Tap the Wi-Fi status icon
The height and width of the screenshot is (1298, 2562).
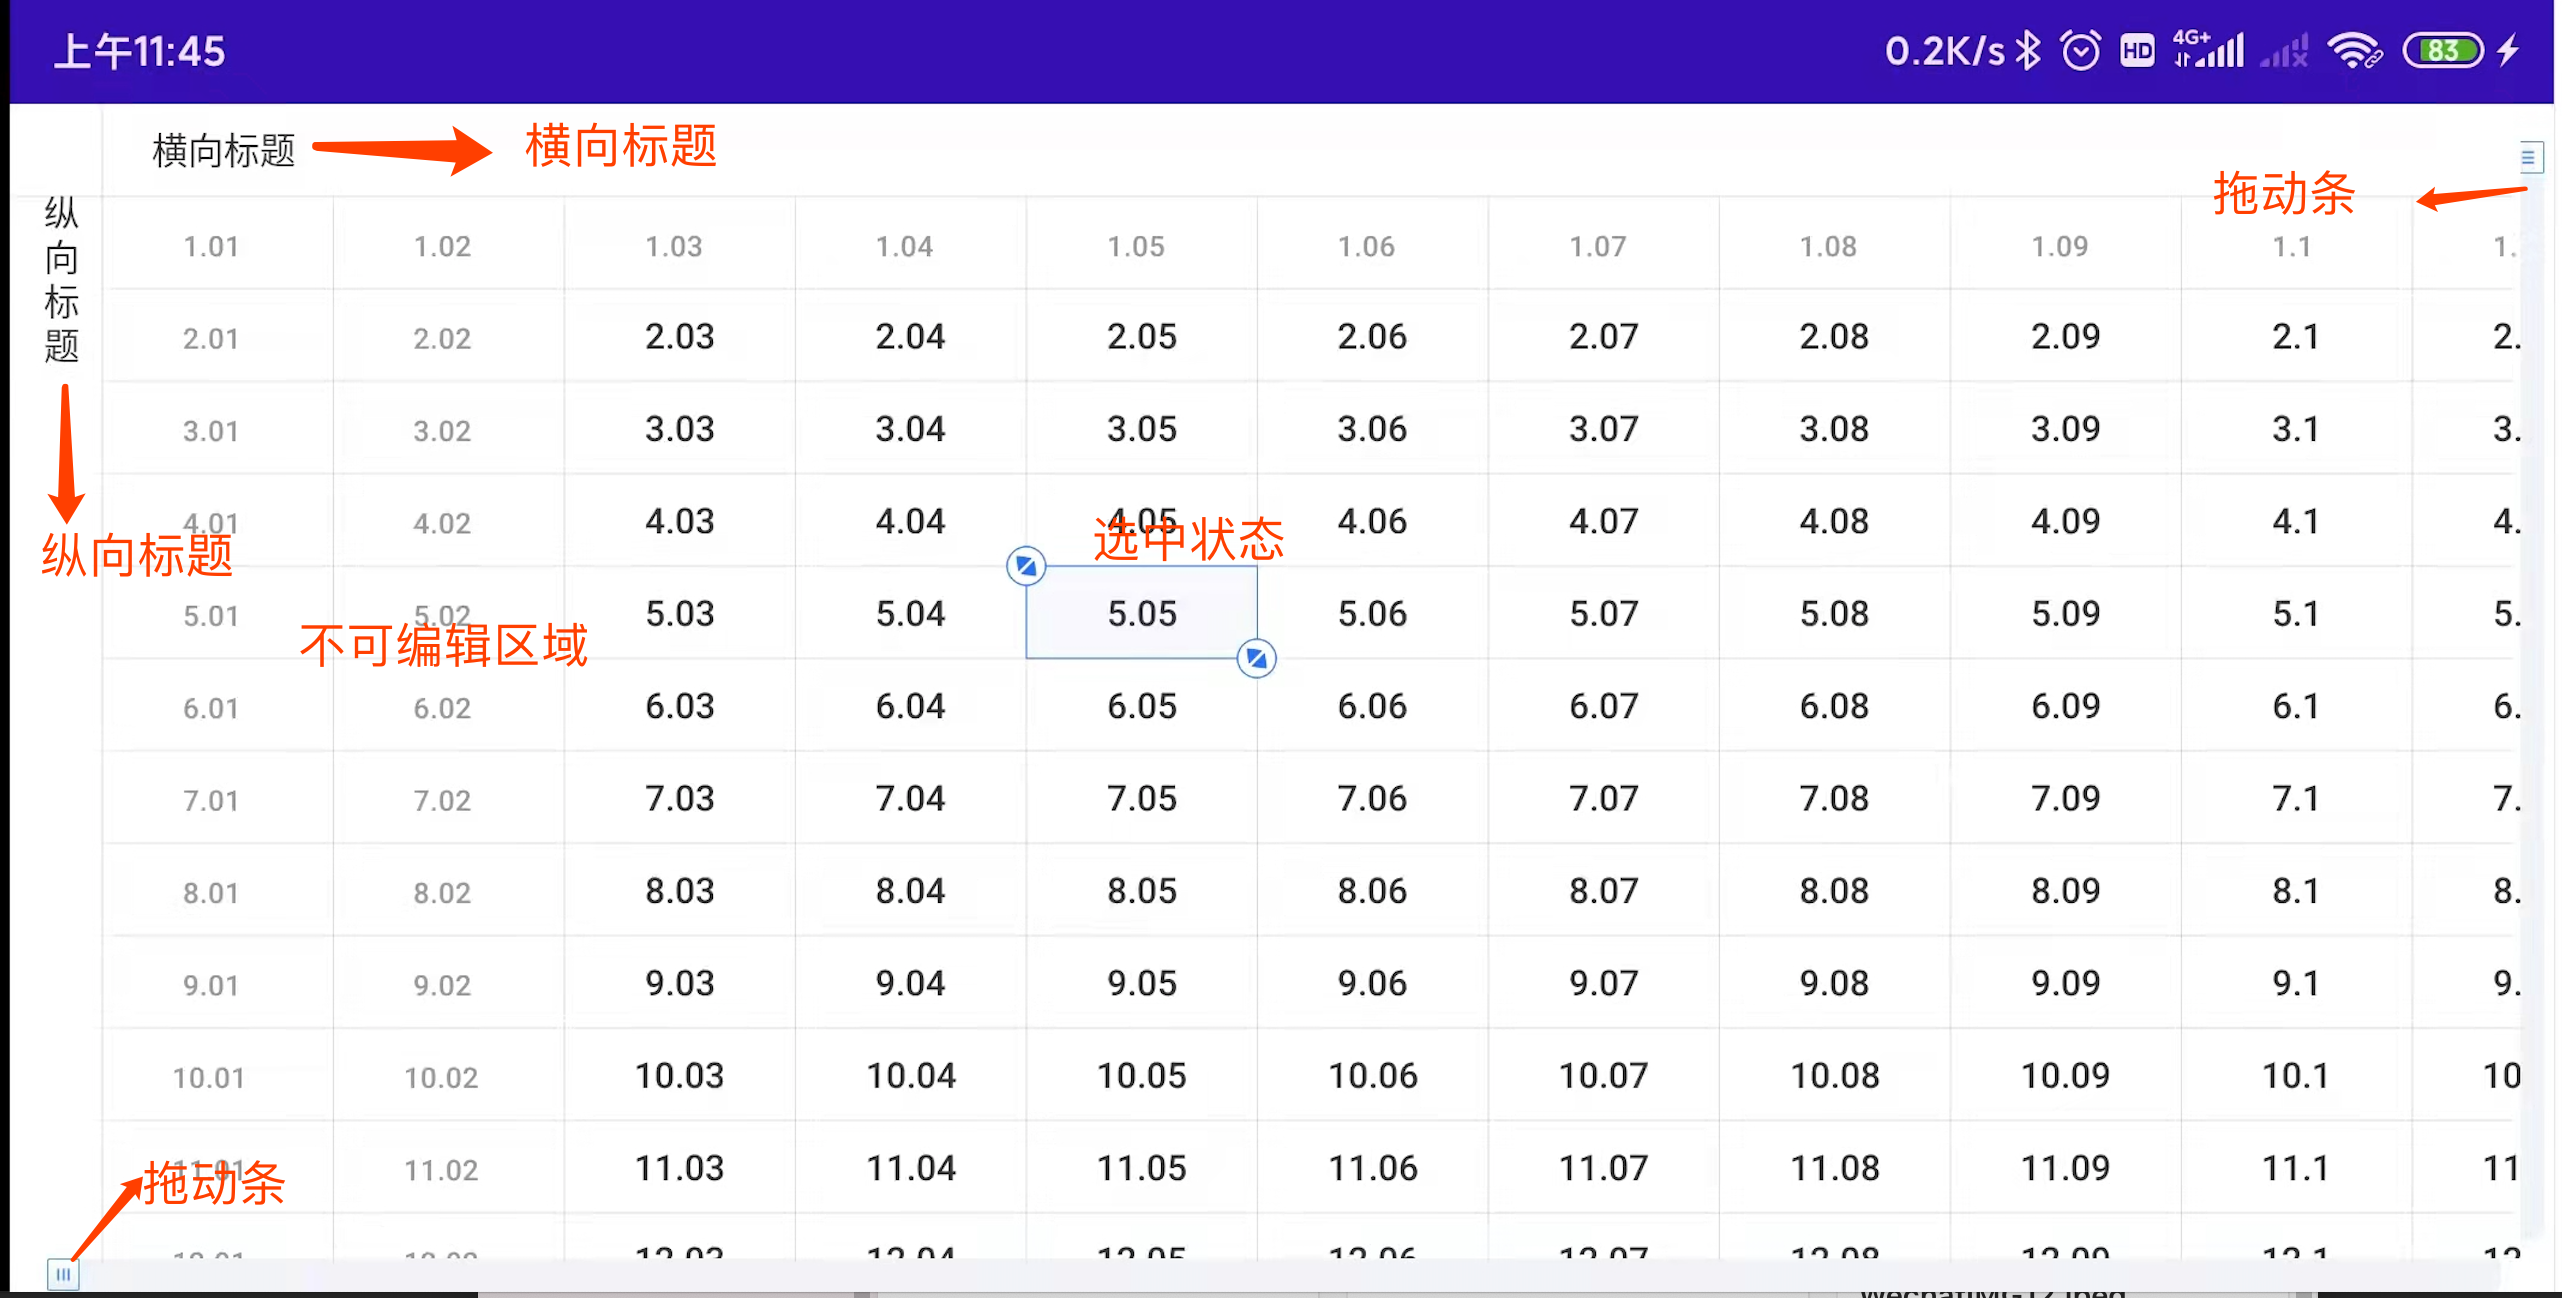click(x=2354, y=50)
